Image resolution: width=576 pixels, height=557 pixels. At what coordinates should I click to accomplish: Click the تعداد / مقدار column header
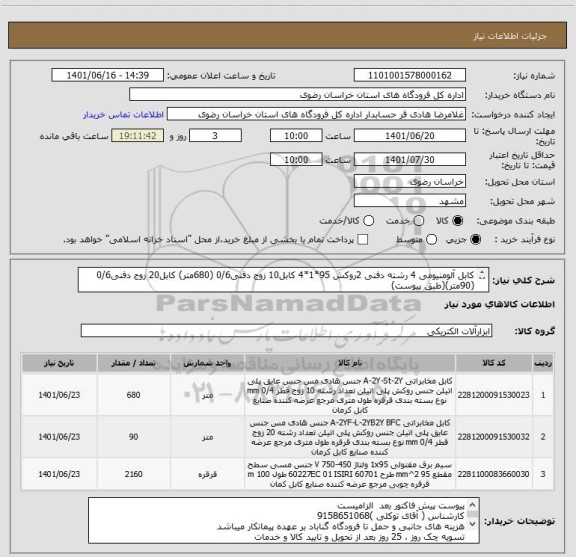click(x=133, y=363)
